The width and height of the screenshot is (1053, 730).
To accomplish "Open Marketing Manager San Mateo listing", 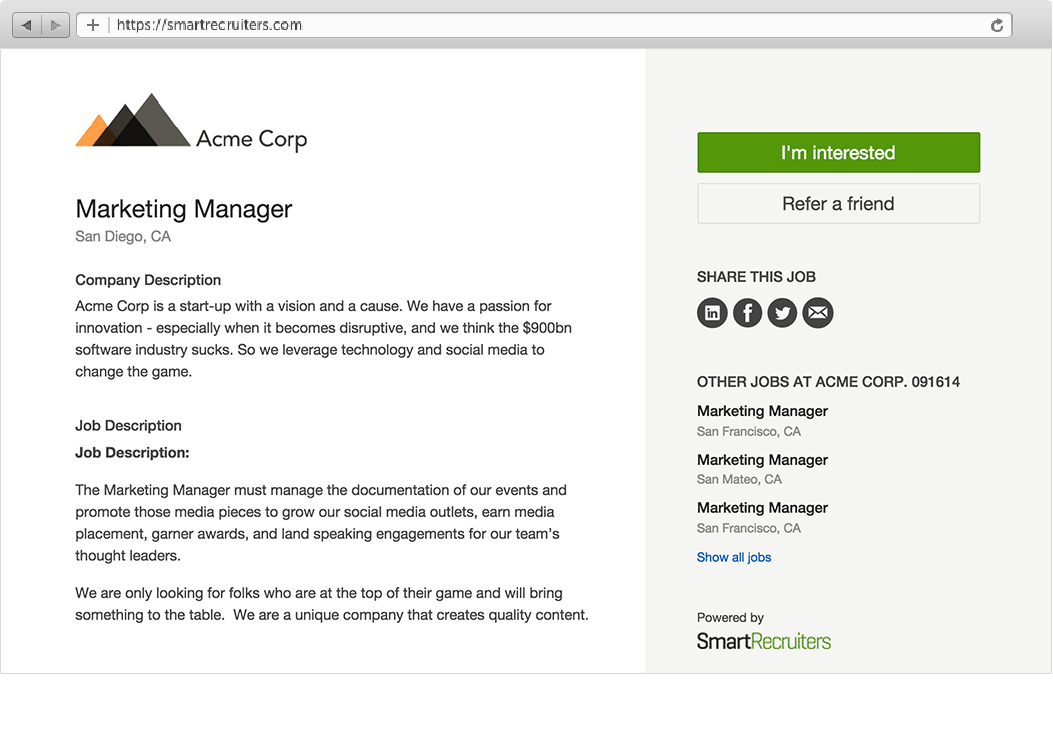I will click(x=762, y=460).
